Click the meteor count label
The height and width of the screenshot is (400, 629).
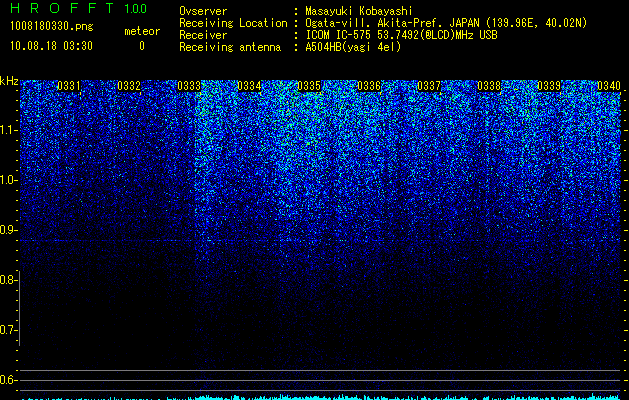(142, 31)
